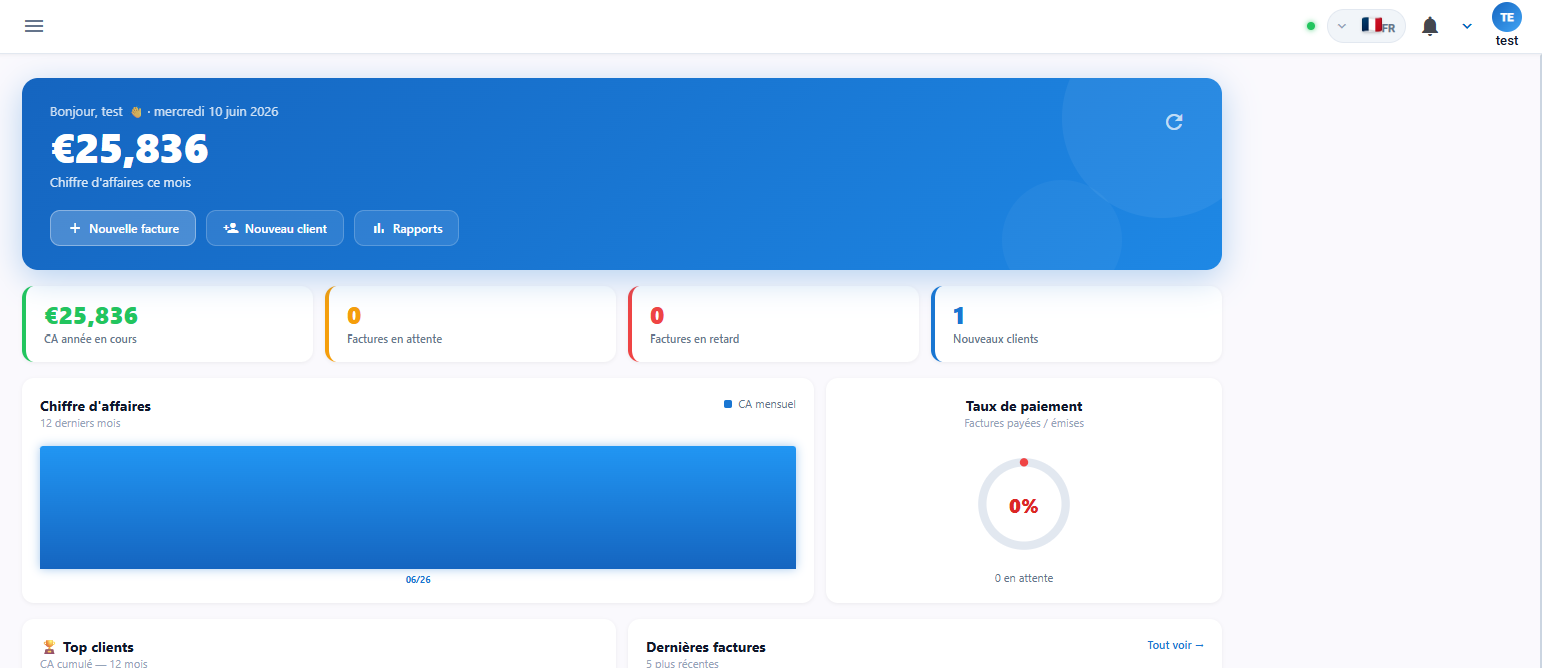Click the 06/26 axis label
Image resolution: width=1542 pixels, height=668 pixels.
click(x=418, y=580)
